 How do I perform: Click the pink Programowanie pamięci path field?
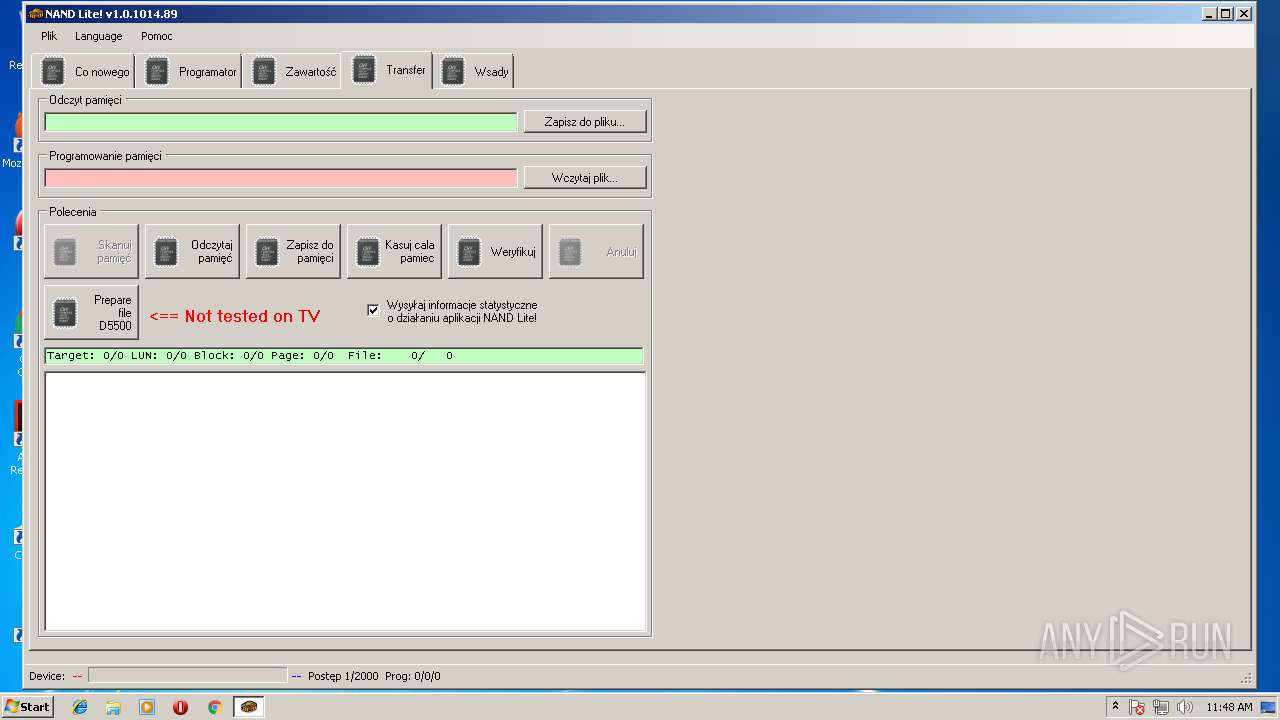281,178
